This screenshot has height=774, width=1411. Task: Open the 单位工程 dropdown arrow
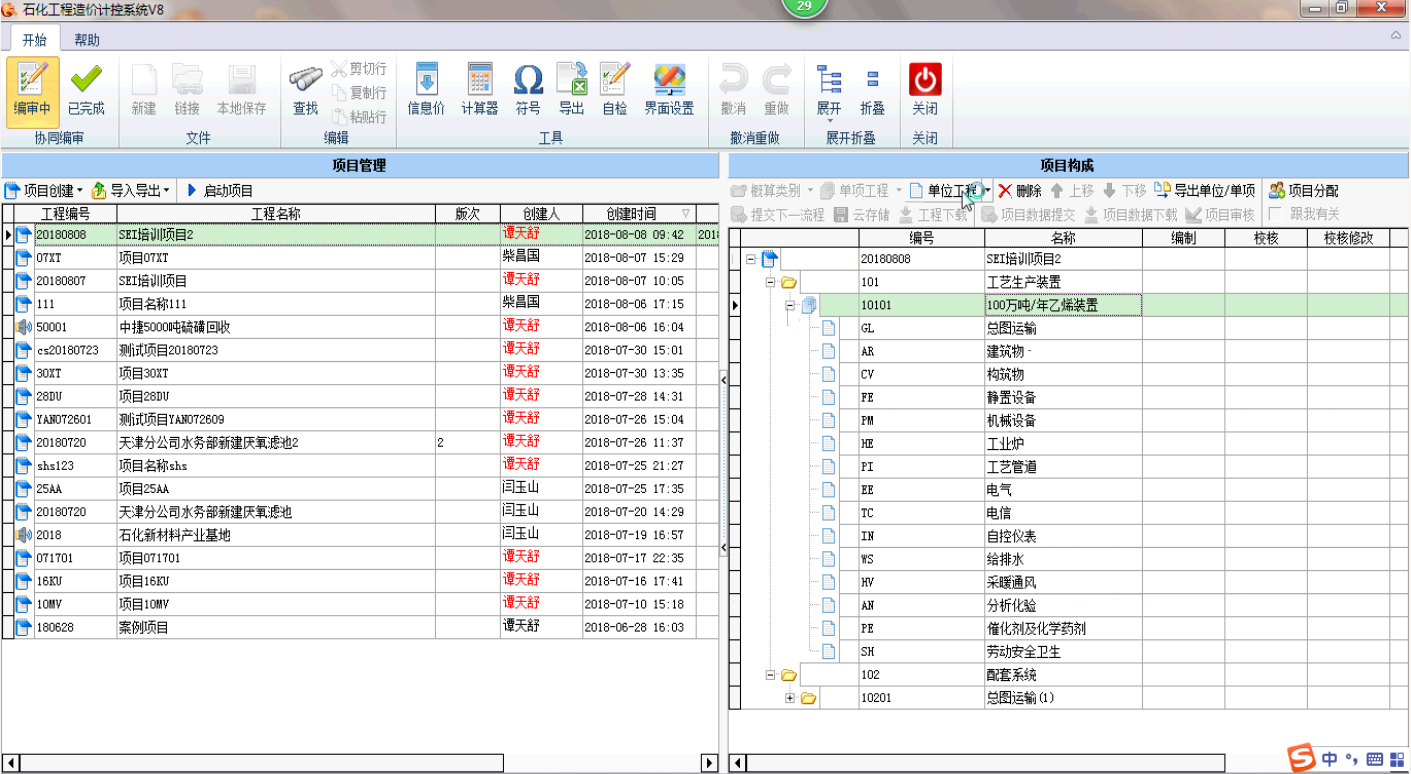[988, 191]
